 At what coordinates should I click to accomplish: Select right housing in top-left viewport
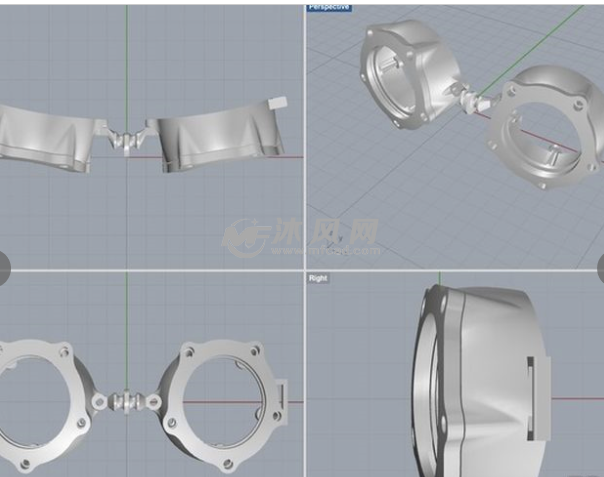pyautogui.click(x=214, y=135)
